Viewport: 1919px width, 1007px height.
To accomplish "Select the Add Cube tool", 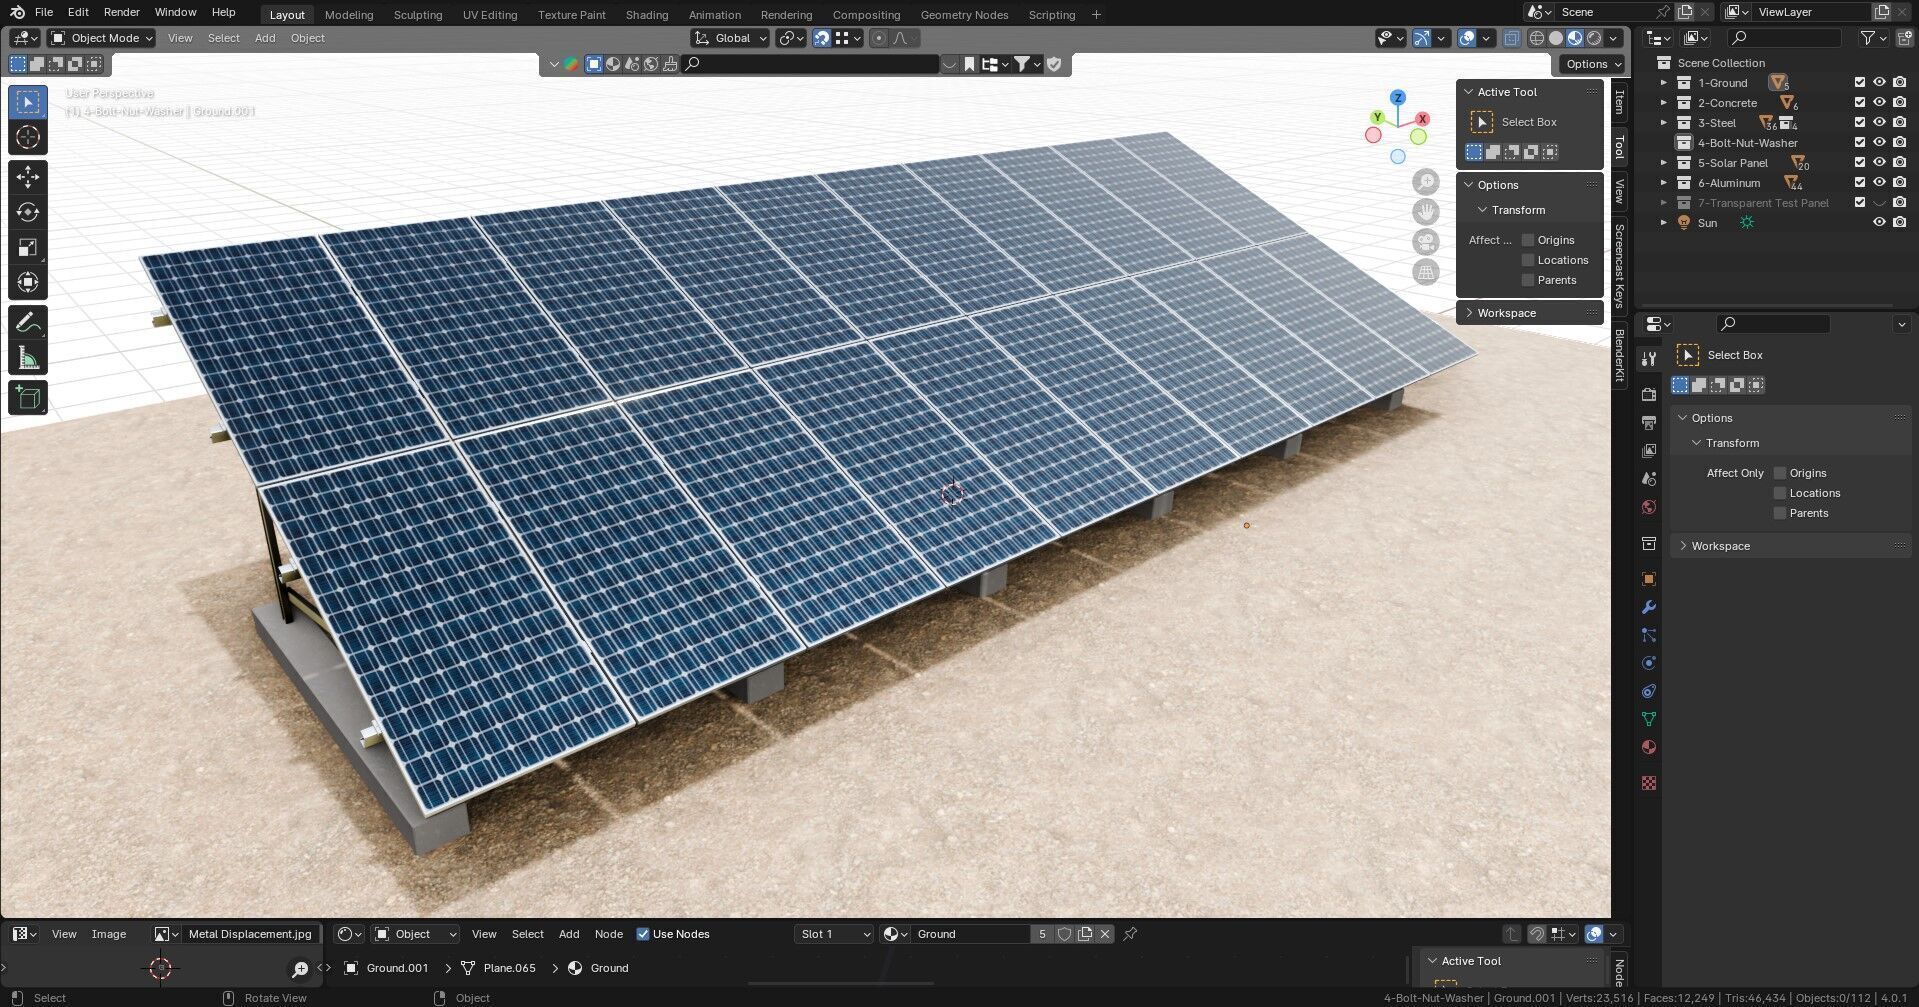I will 28,398.
